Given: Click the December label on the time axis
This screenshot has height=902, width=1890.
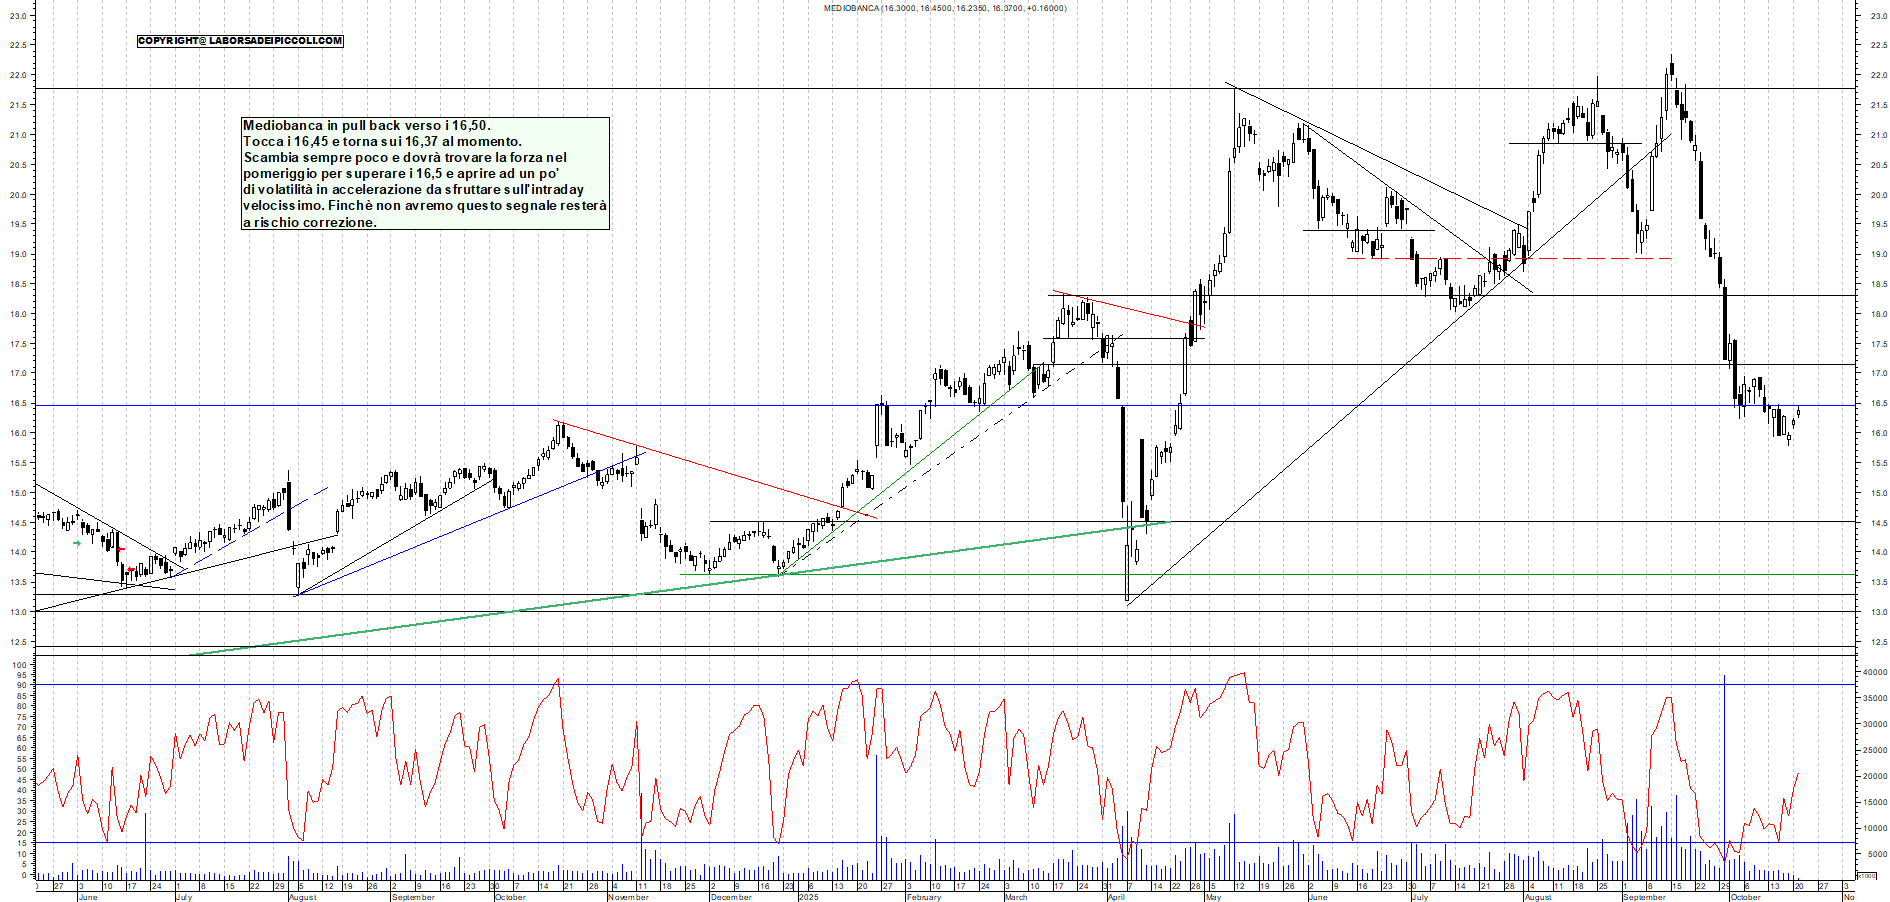Looking at the screenshot, I should 730,897.
